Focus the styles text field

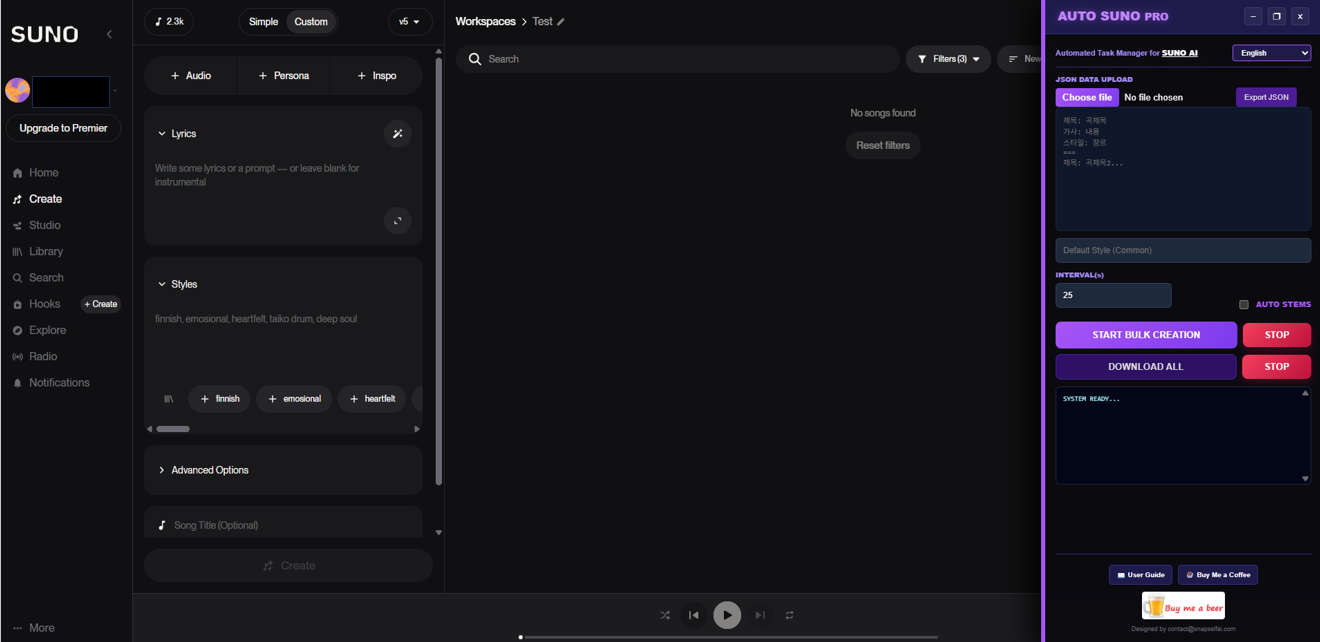283,340
